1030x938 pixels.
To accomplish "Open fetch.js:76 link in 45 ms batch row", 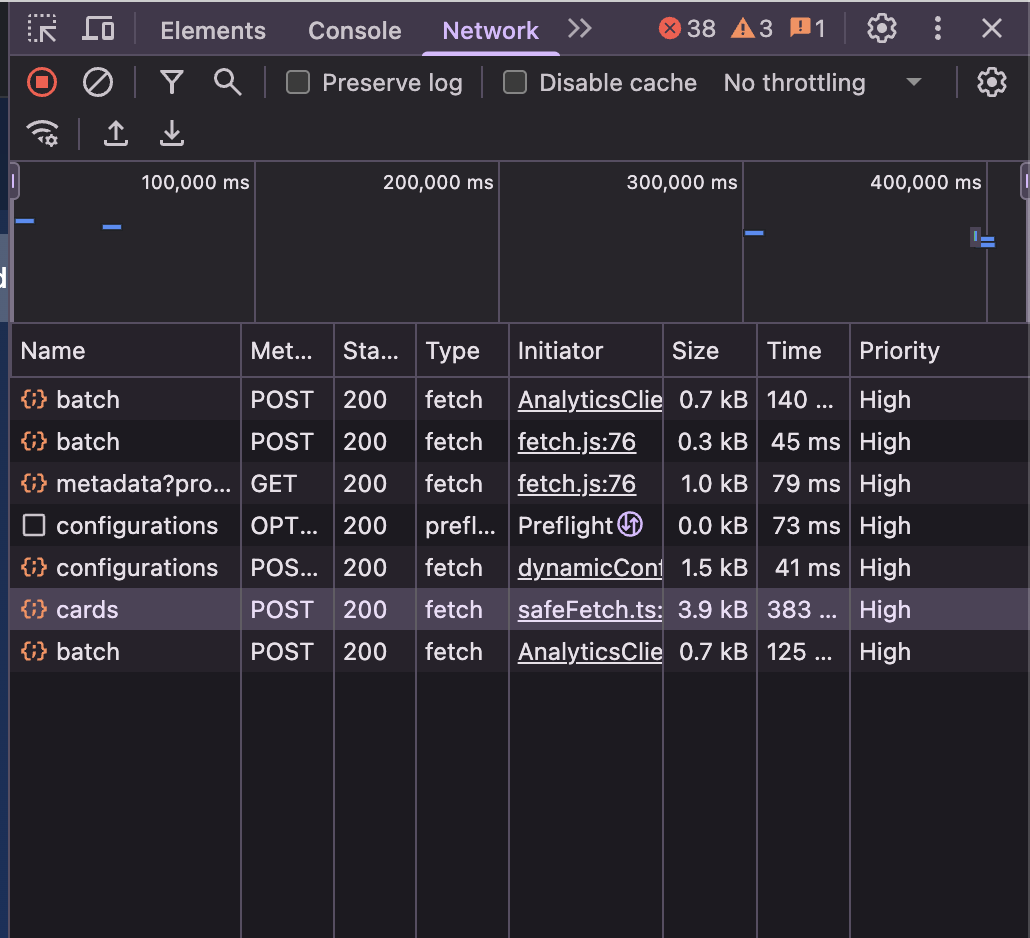I will (577, 441).
